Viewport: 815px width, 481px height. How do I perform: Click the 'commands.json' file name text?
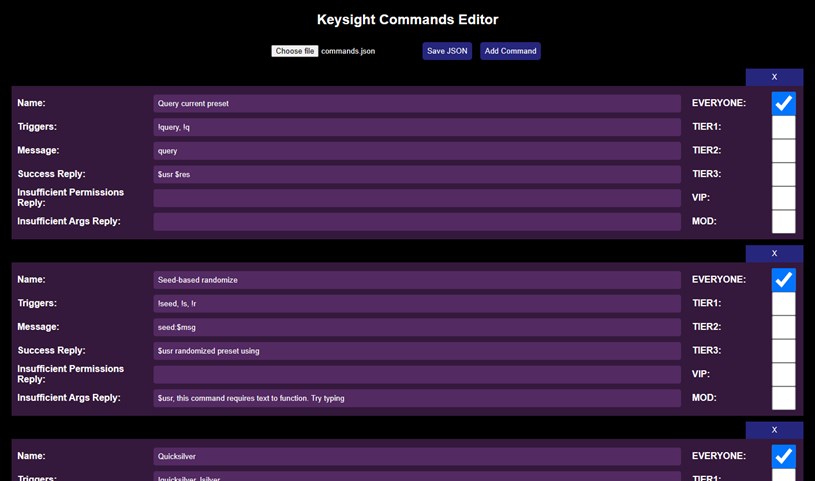point(348,51)
